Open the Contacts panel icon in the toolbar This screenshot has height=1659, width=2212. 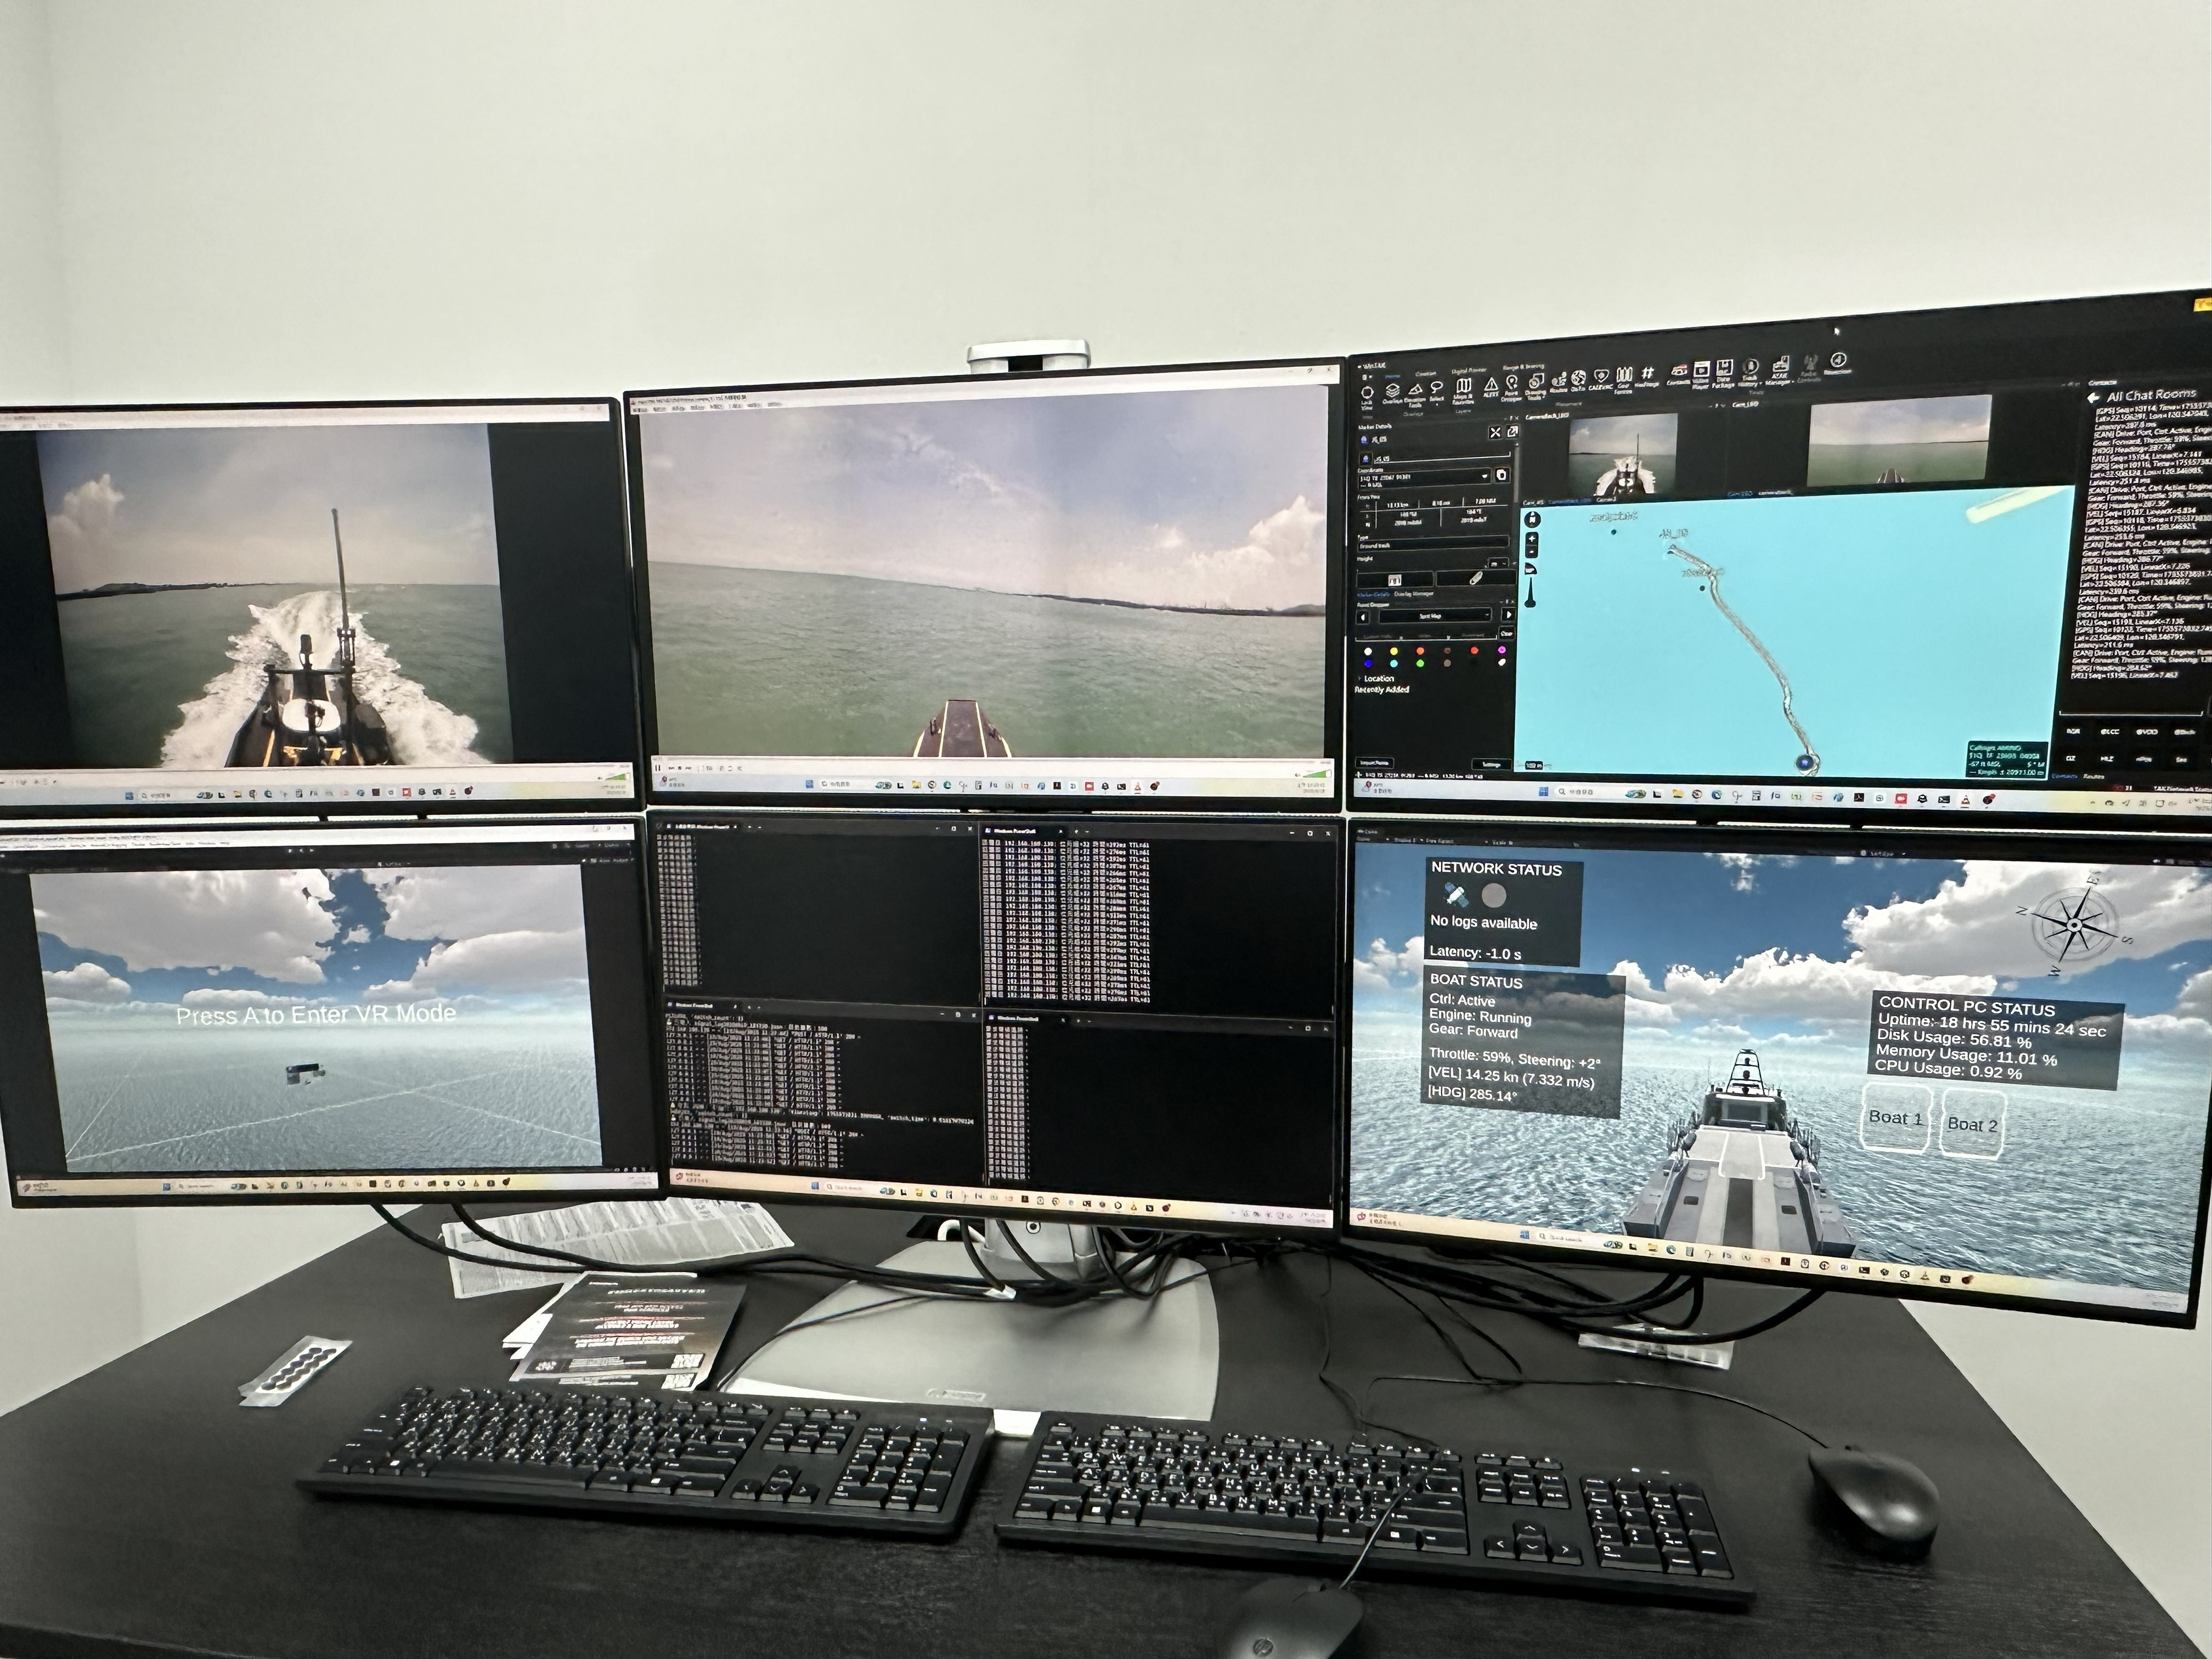coord(1678,372)
